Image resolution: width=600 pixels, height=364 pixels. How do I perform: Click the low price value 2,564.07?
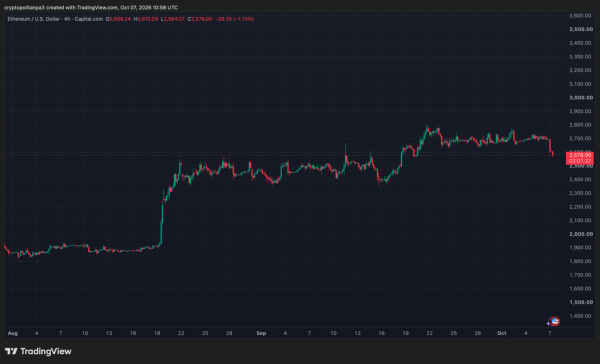coord(174,19)
